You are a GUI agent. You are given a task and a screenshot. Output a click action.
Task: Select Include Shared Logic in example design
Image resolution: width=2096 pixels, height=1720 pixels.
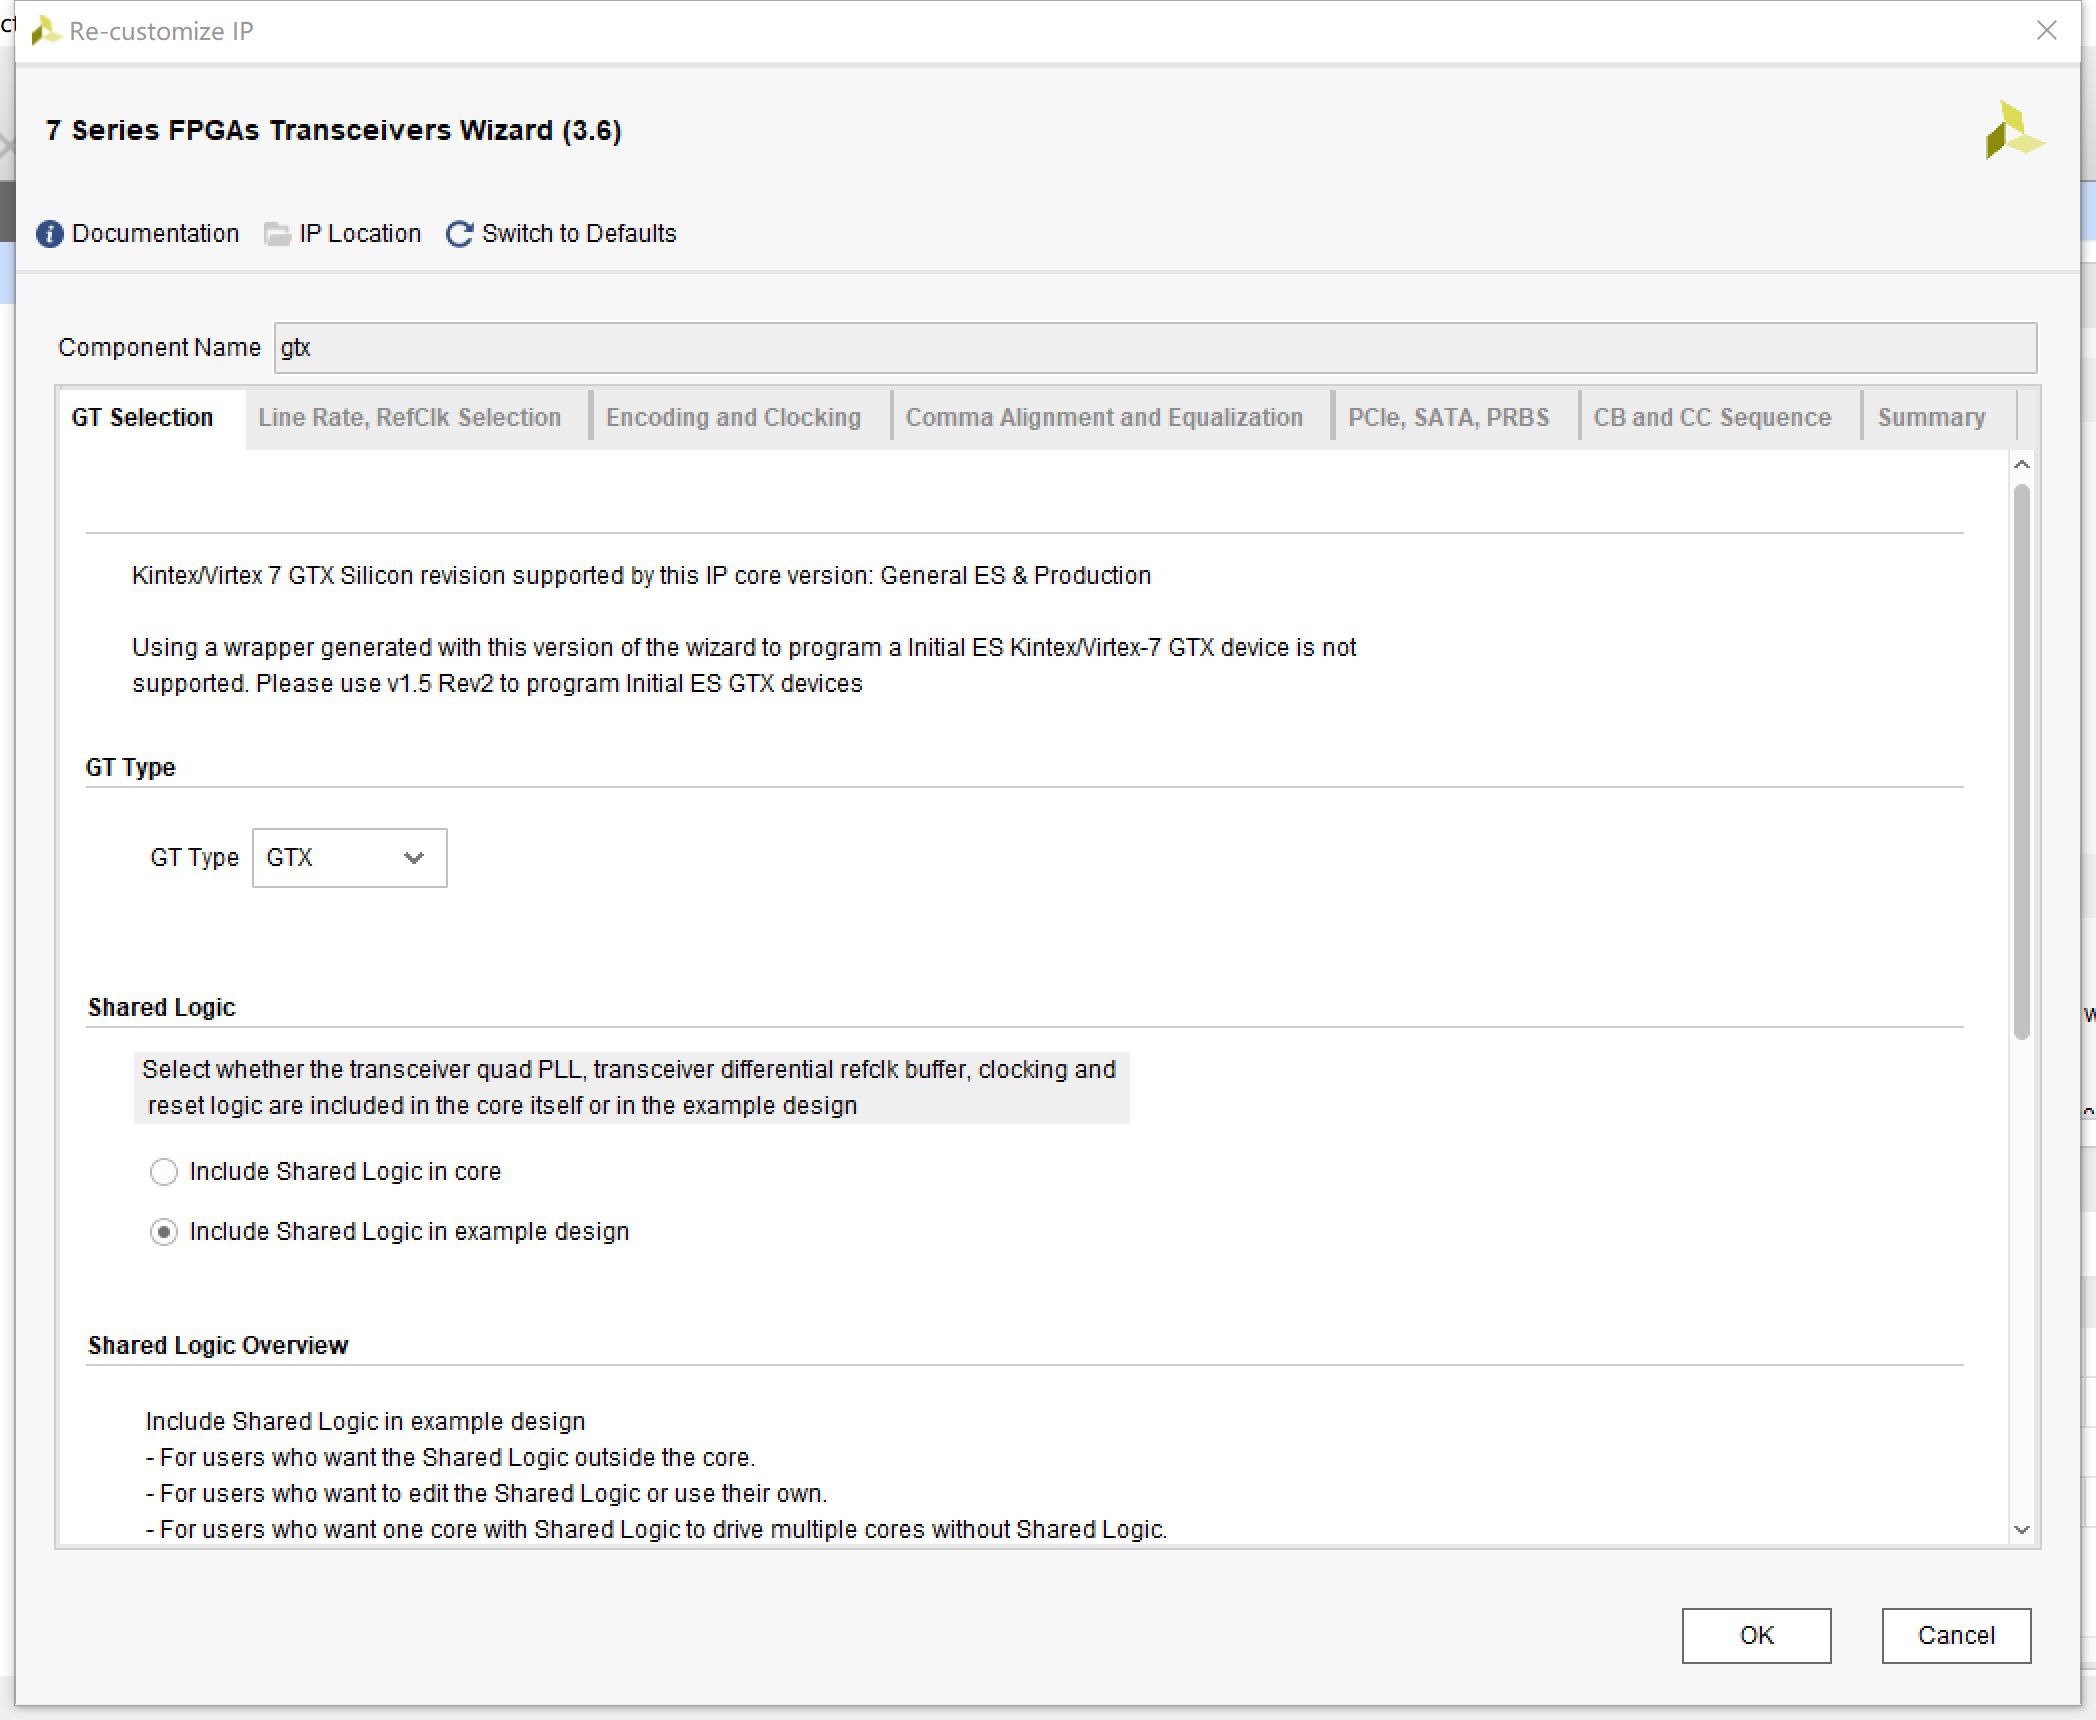pos(164,1232)
